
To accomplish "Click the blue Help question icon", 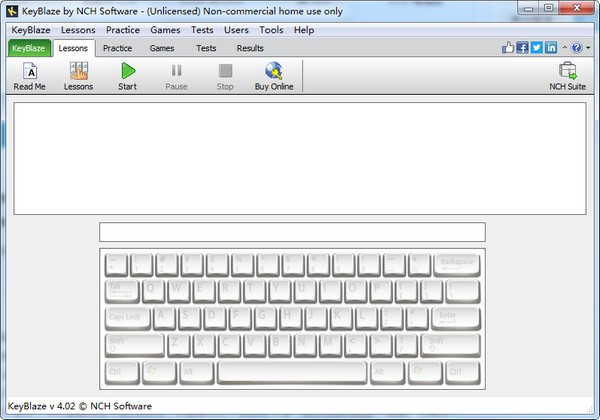I will point(575,48).
